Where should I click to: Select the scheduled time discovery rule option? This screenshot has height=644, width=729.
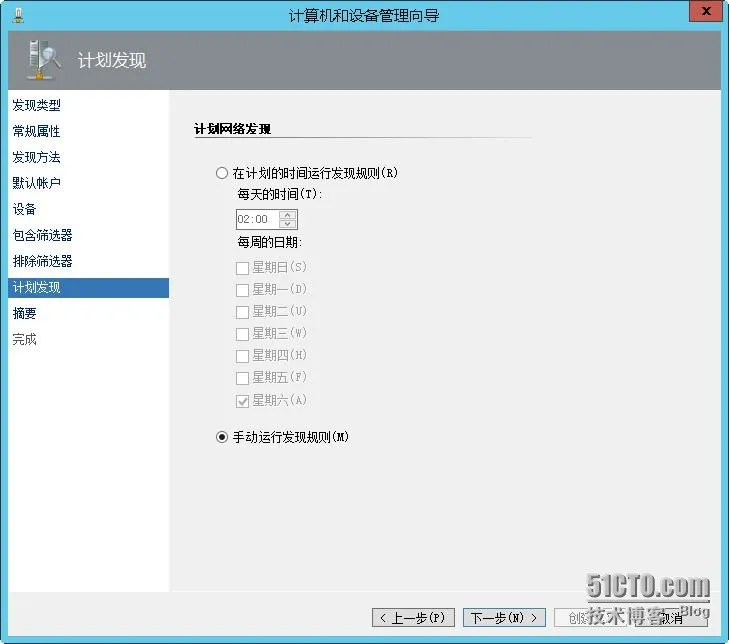222,173
